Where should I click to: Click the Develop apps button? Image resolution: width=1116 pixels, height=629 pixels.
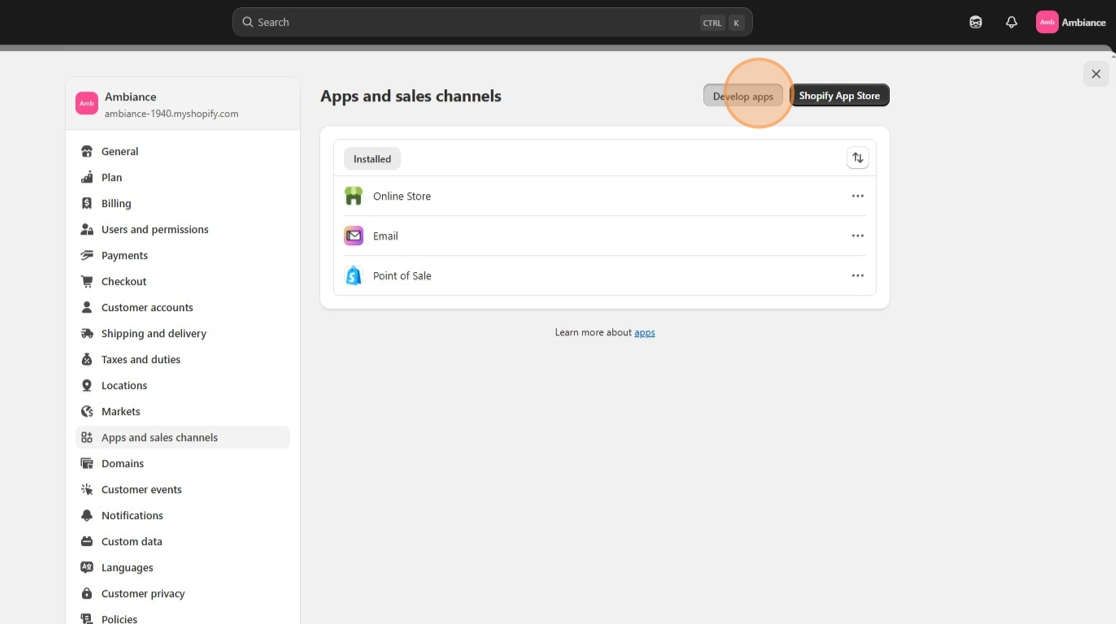743,96
